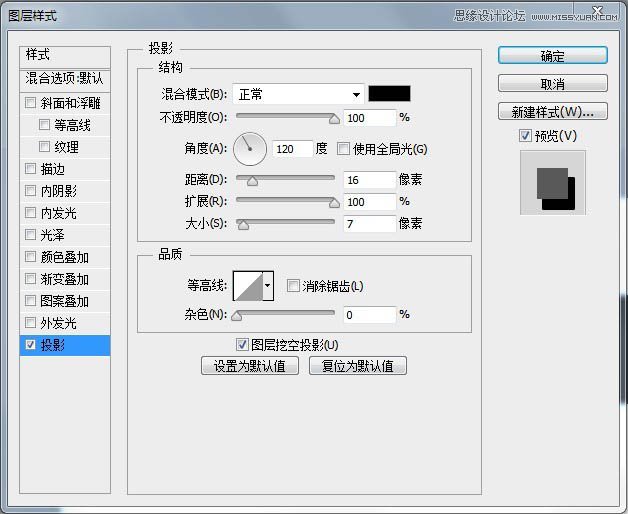Viewport: 628px width, 514px height.
Task: Open the 外发光 outer glow settings
Action: pyautogui.click(x=58, y=323)
